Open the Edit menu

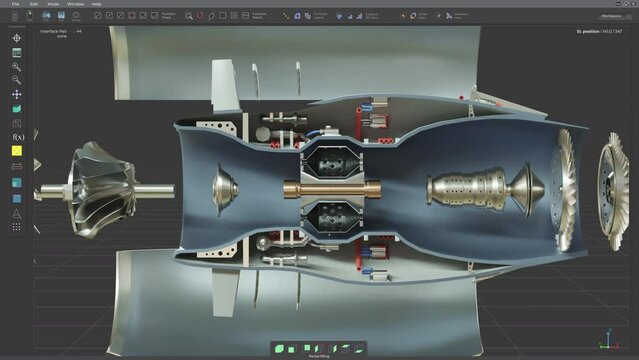[x=34, y=4]
